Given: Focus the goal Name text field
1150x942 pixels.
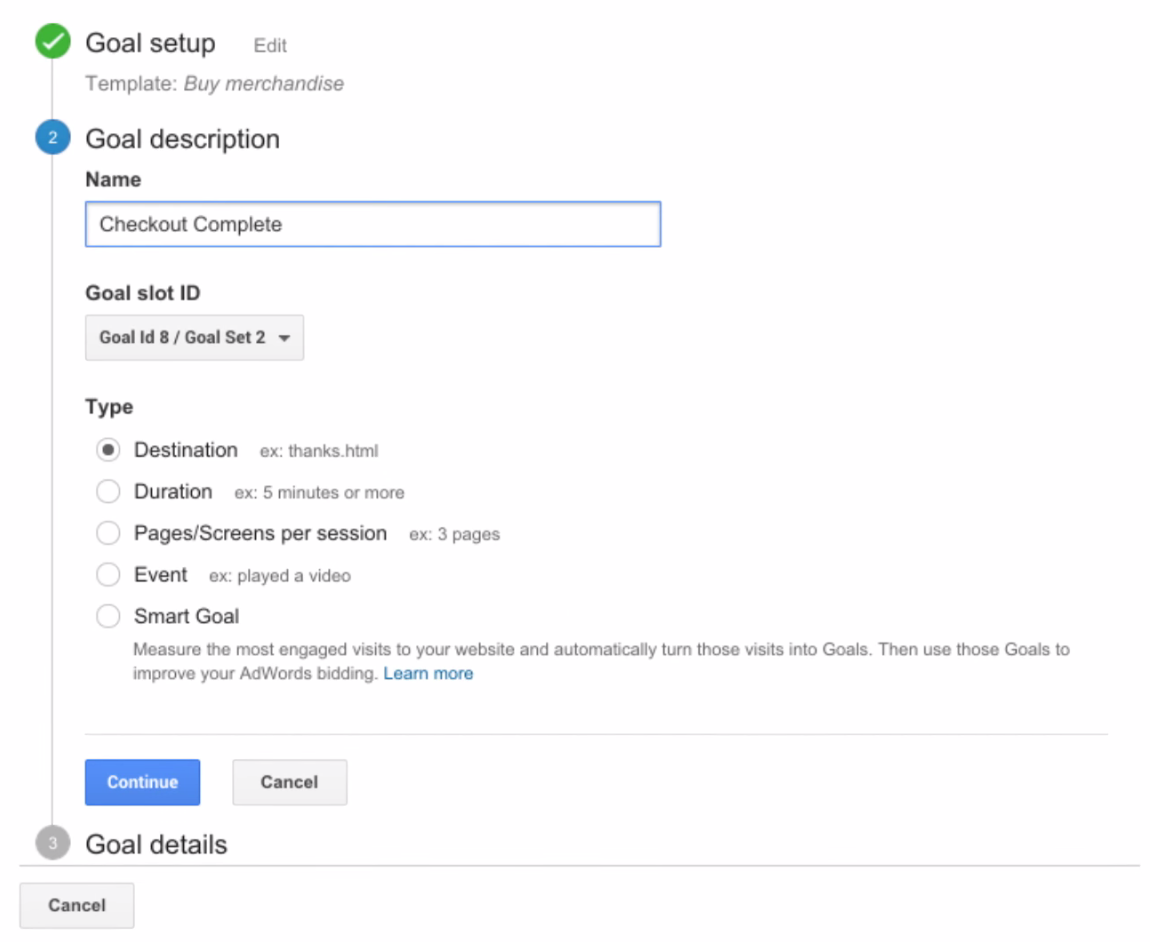Looking at the screenshot, I should click(x=372, y=224).
